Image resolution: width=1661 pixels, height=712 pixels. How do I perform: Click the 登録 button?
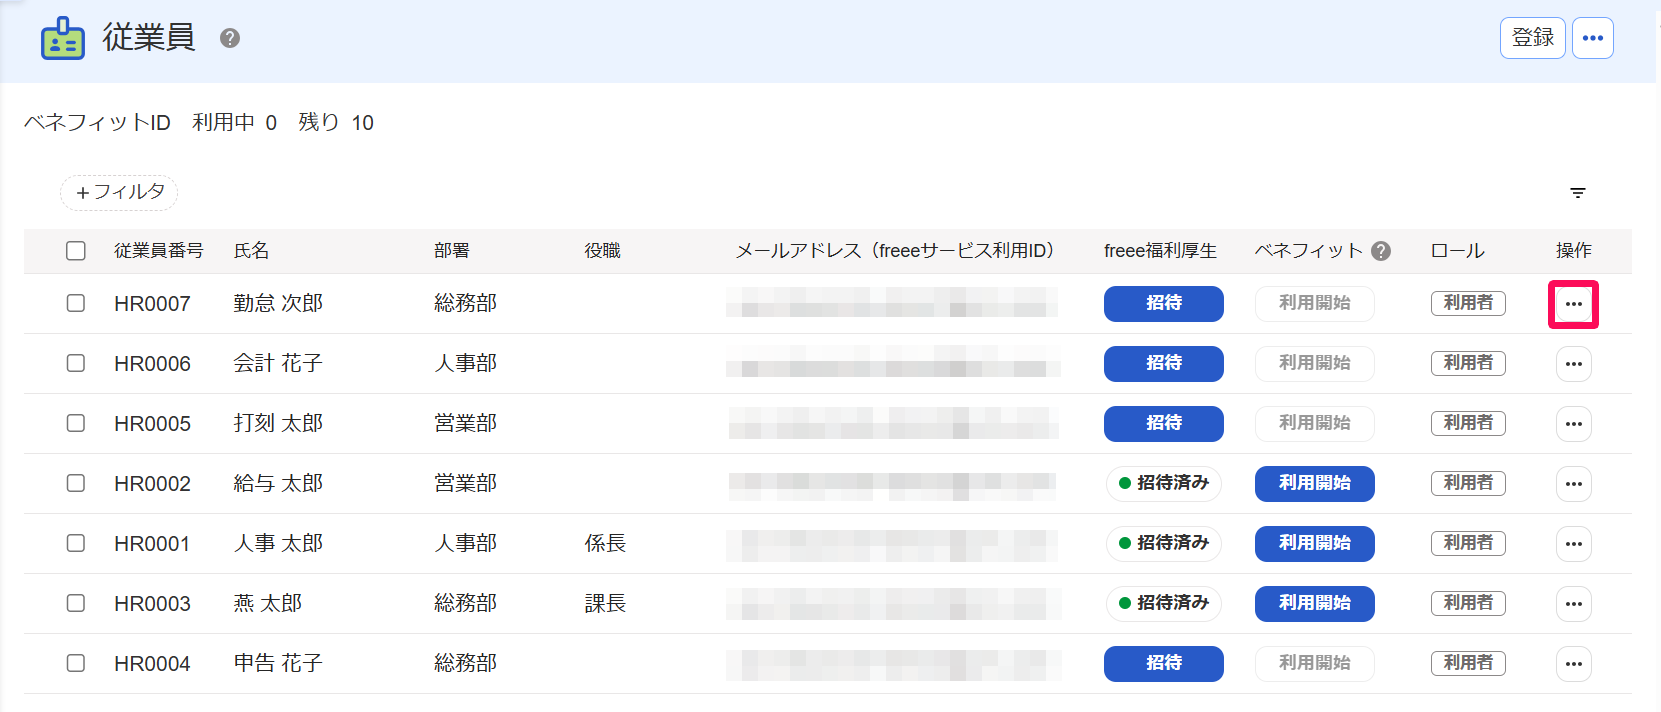[1532, 38]
